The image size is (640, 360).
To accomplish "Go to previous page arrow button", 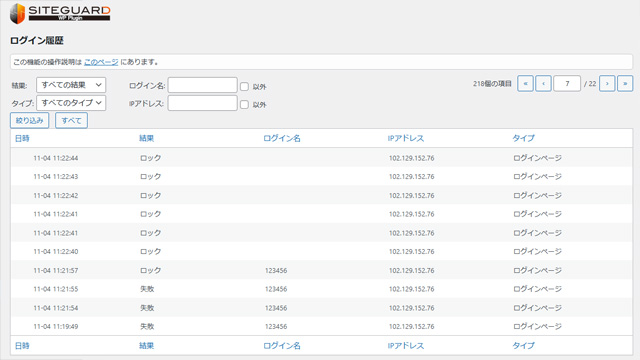I will pos(543,84).
